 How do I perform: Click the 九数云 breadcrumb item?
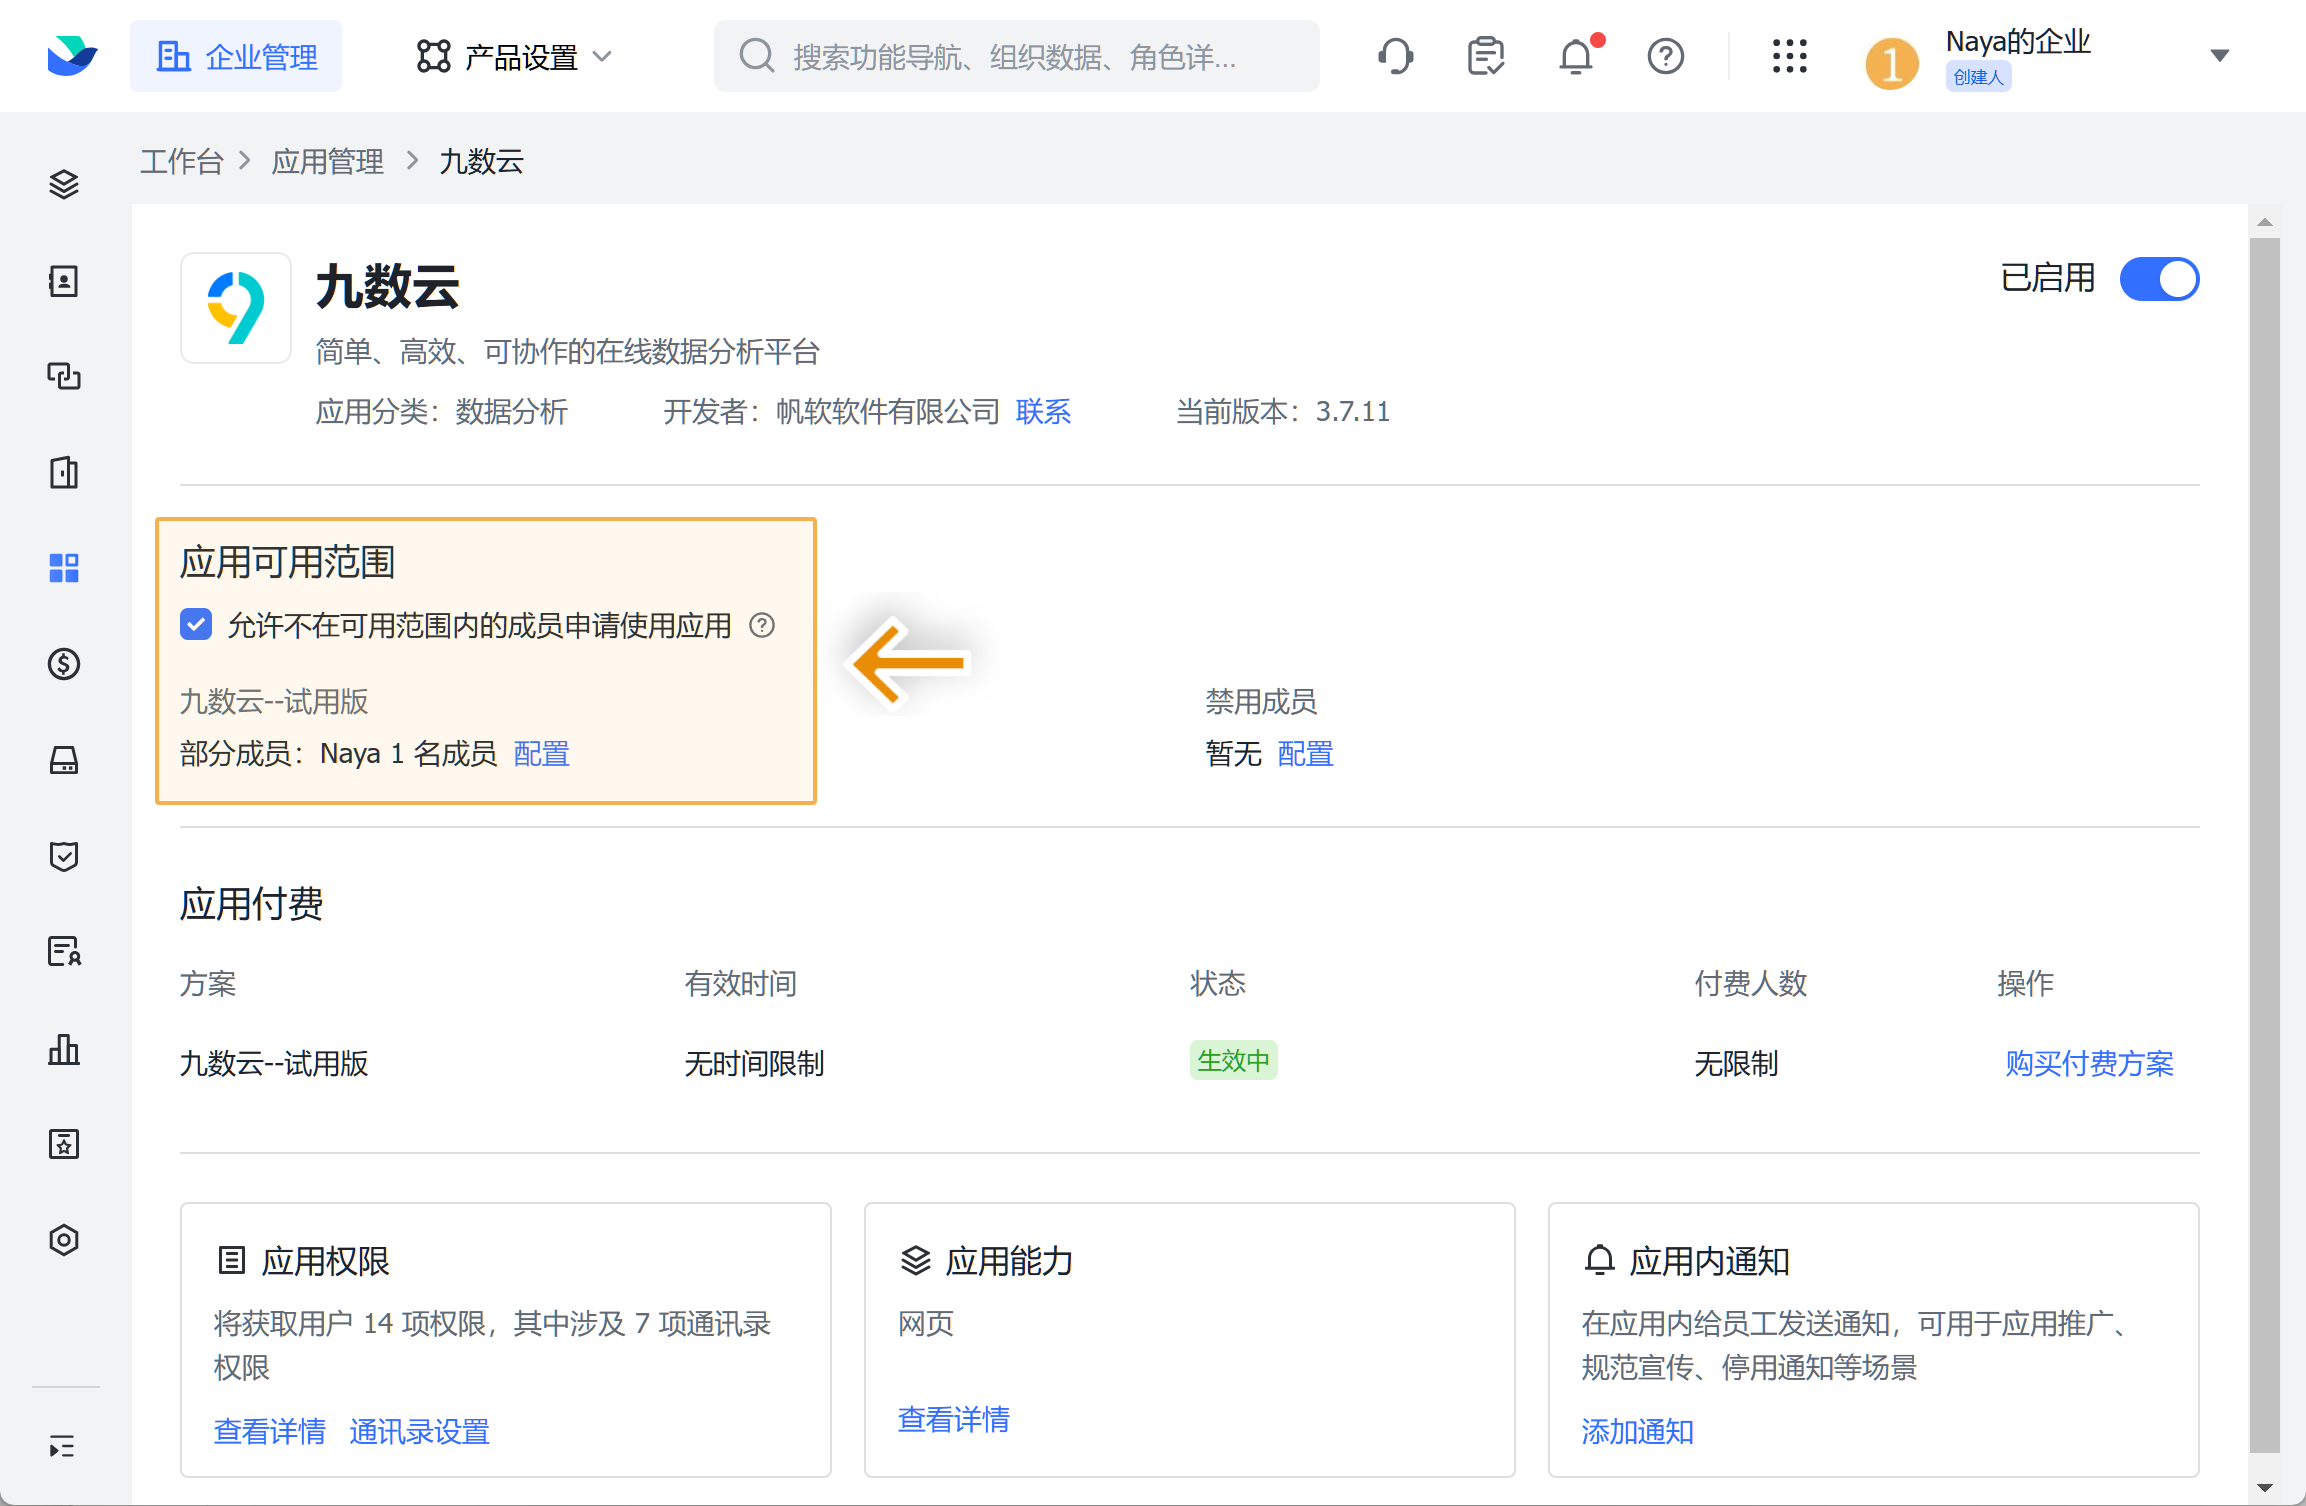(481, 161)
